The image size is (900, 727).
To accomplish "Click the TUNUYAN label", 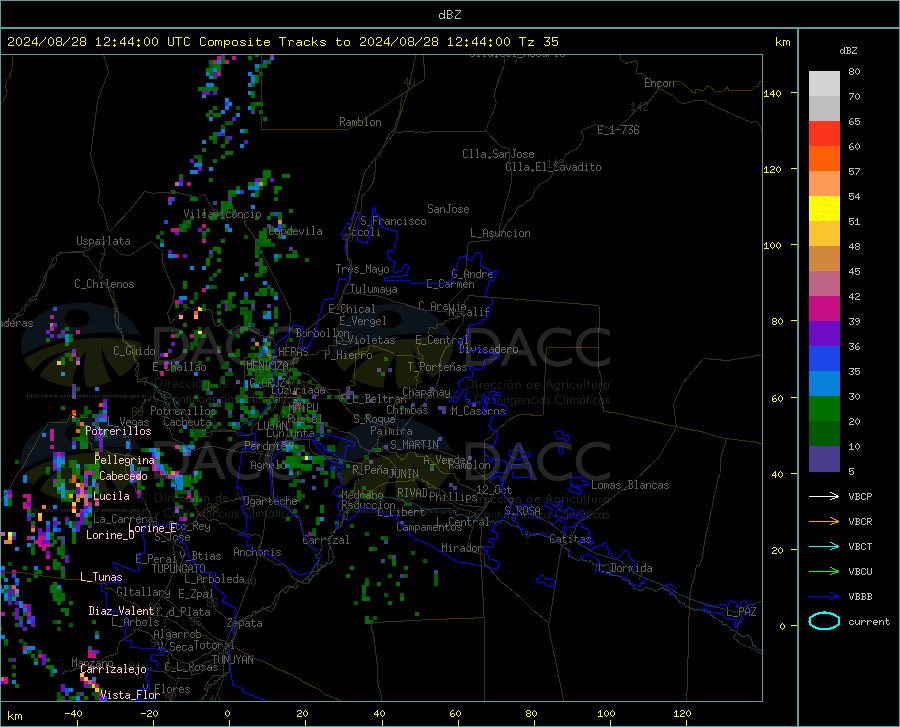I will coord(232,660).
